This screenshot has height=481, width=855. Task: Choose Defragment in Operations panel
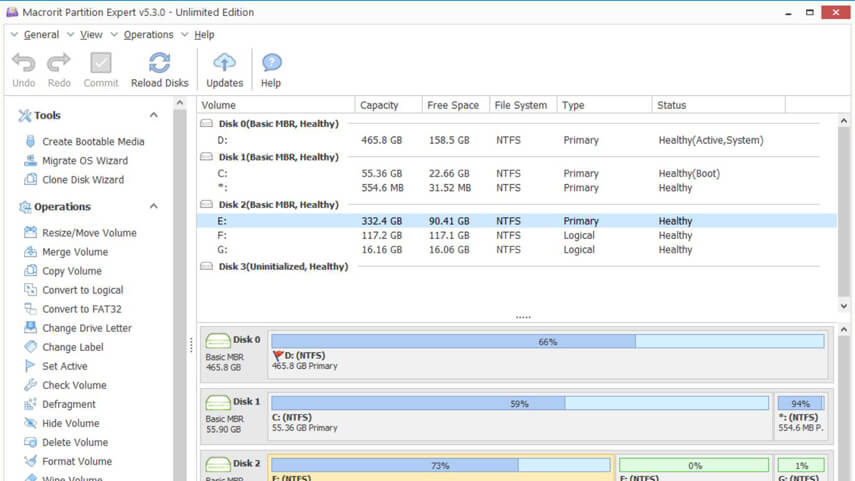click(x=68, y=405)
